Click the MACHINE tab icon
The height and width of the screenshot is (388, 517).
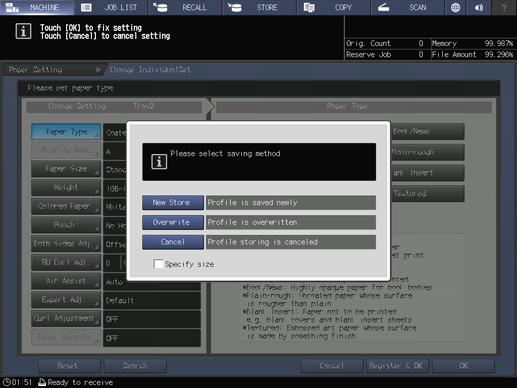click(12, 7)
